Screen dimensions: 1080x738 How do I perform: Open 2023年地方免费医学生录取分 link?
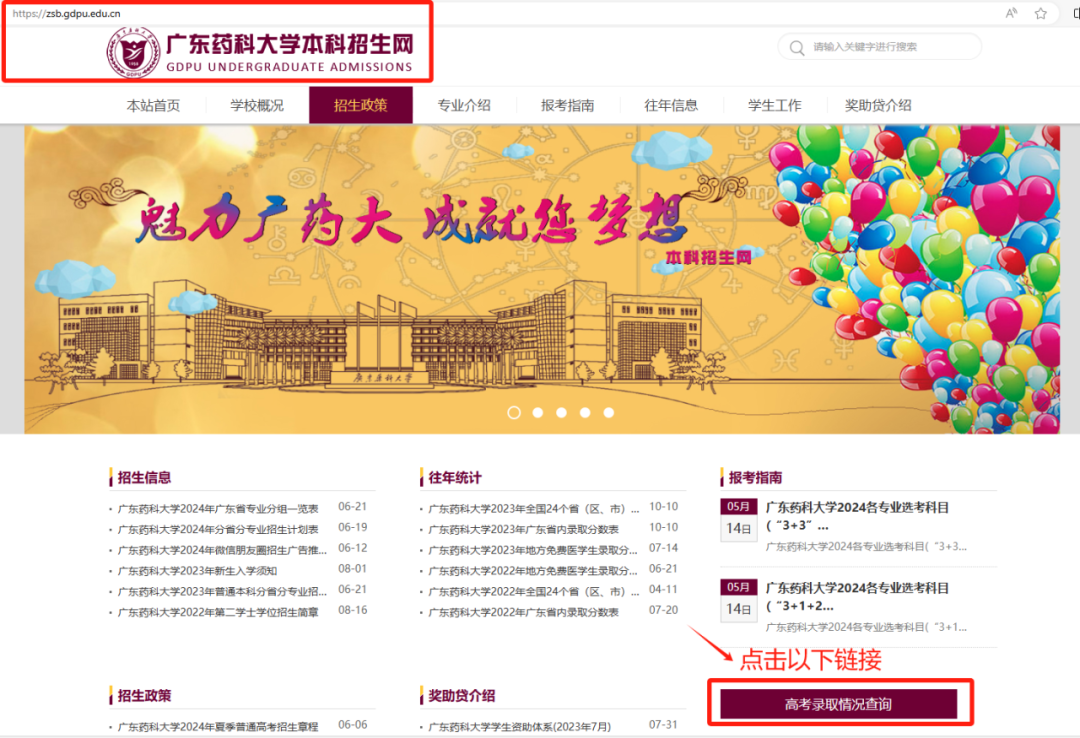[533, 550]
